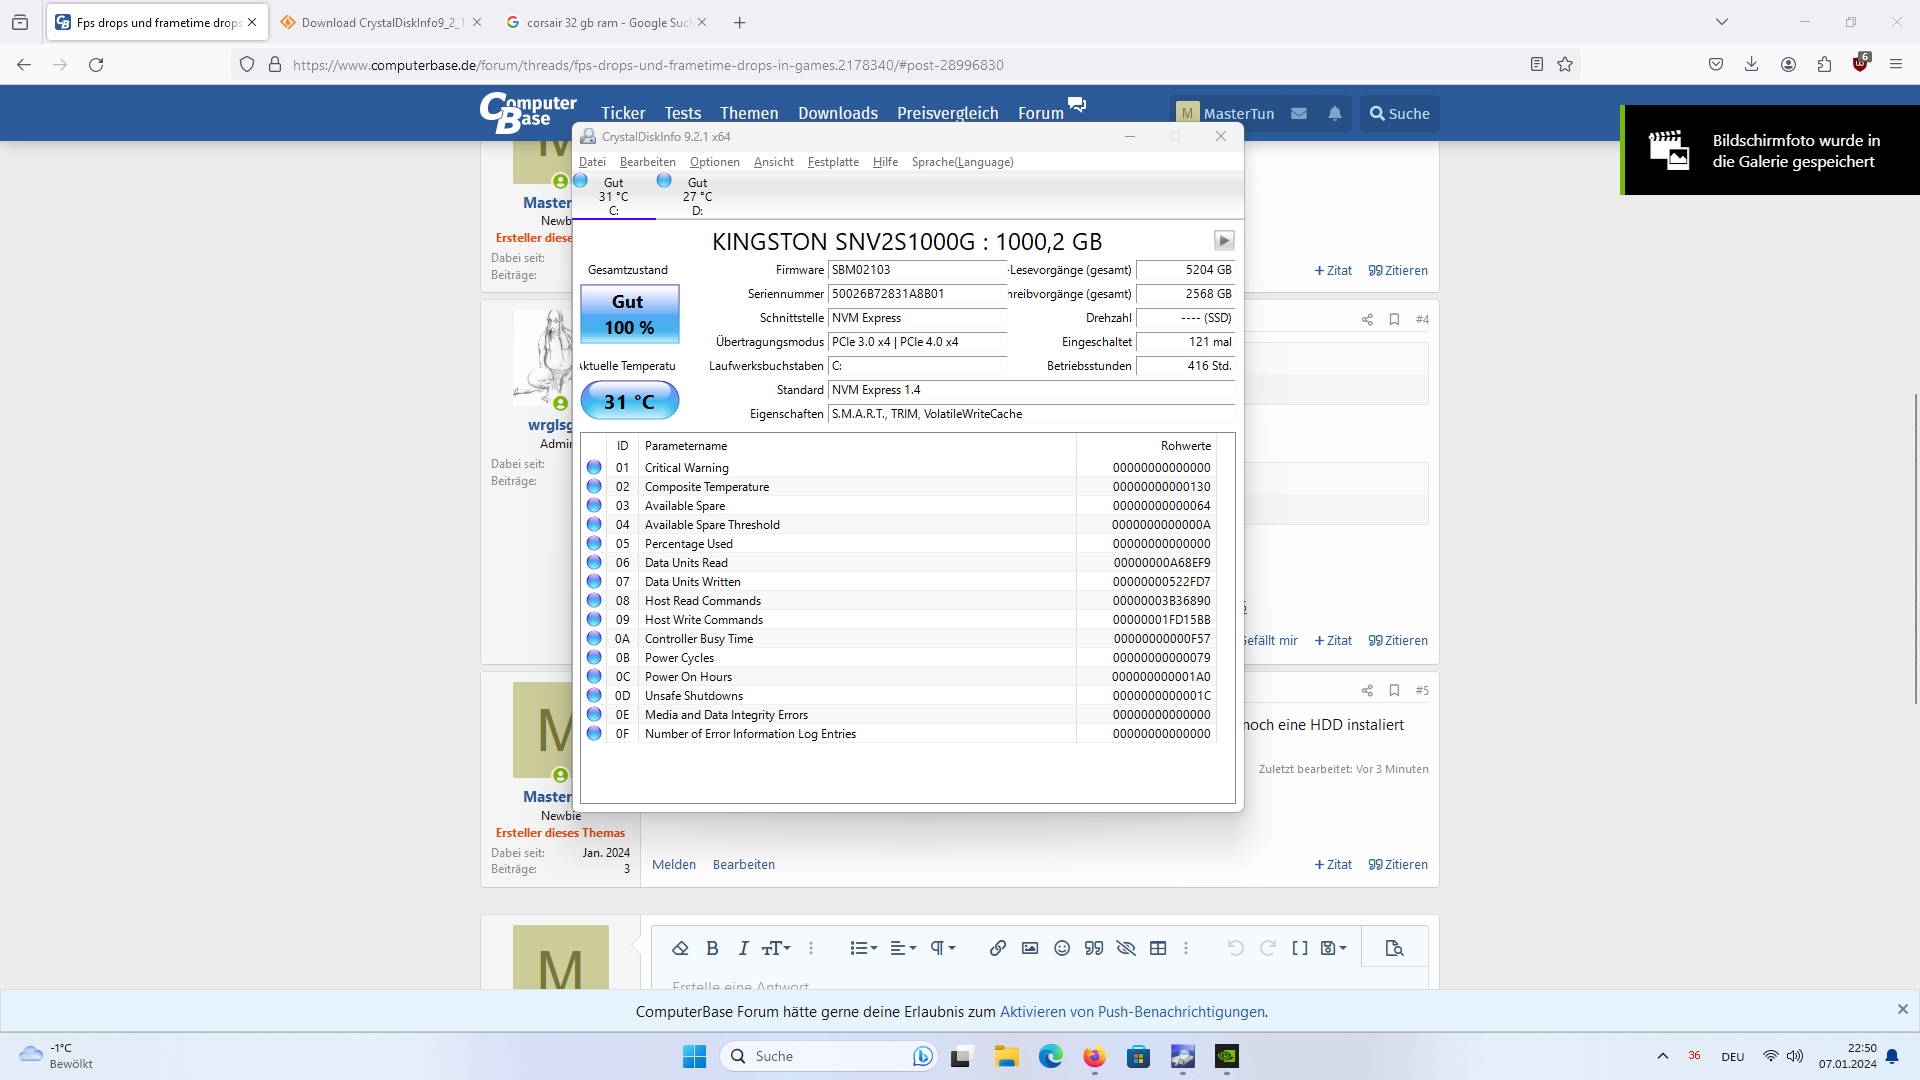This screenshot has height=1080, width=1920.
Task: Open the smiley emoji picker
Action: point(1062,948)
